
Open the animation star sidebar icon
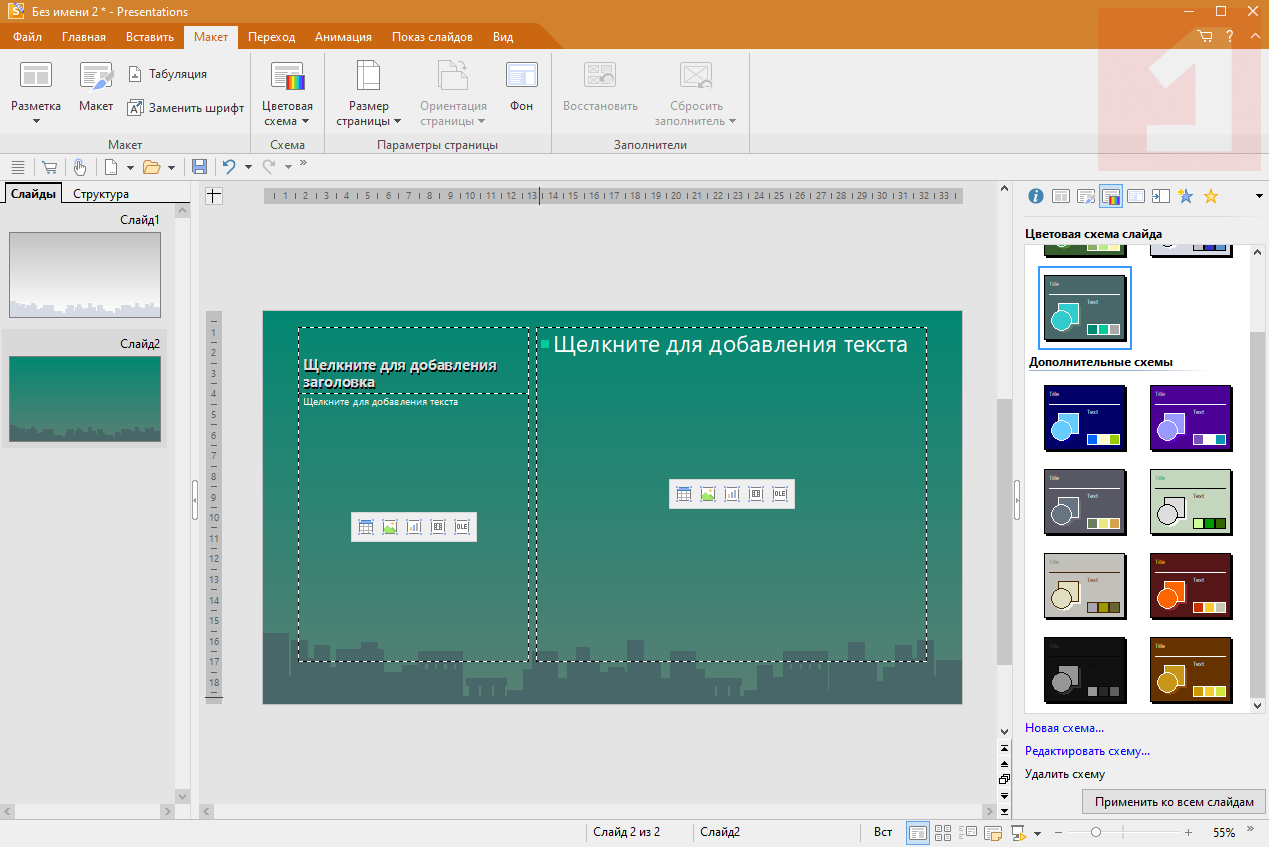point(1185,196)
